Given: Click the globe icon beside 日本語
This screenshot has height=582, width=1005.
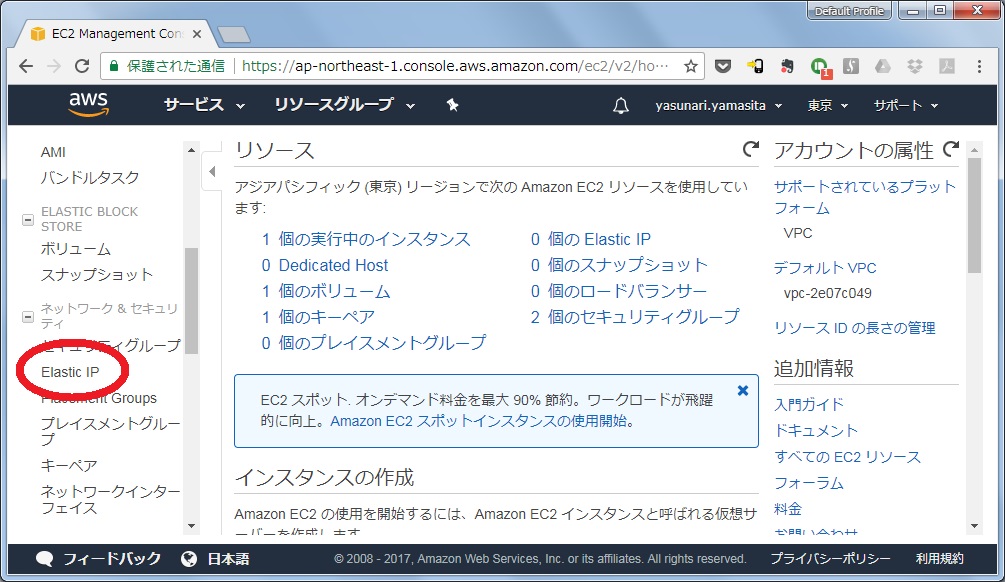Looking at the screenshot, I should (x=188, y=559).
